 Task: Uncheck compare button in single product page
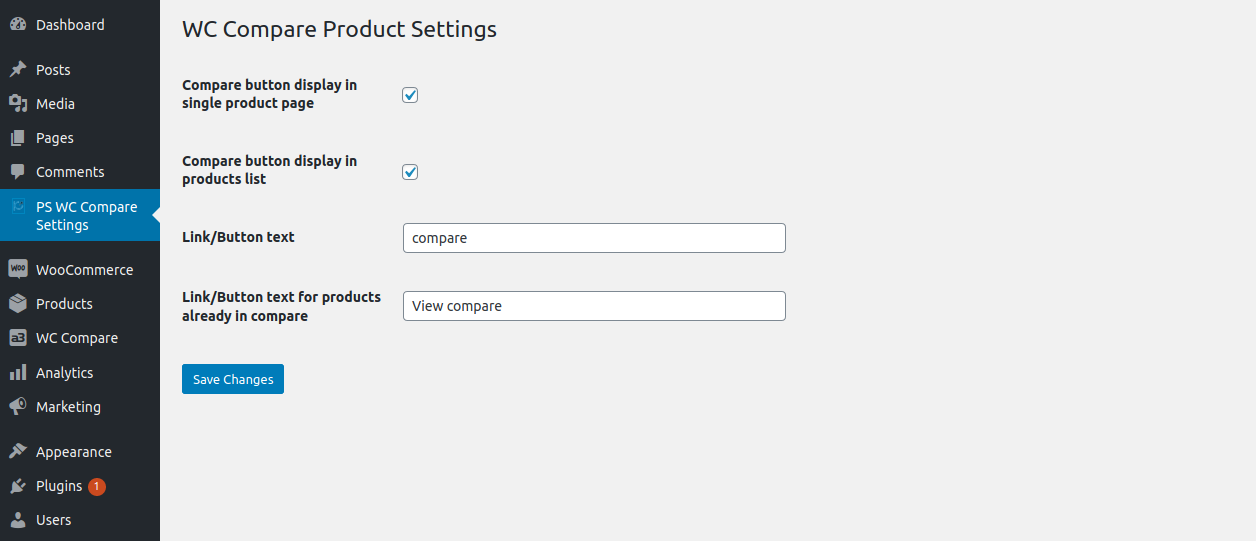[410, 95]
